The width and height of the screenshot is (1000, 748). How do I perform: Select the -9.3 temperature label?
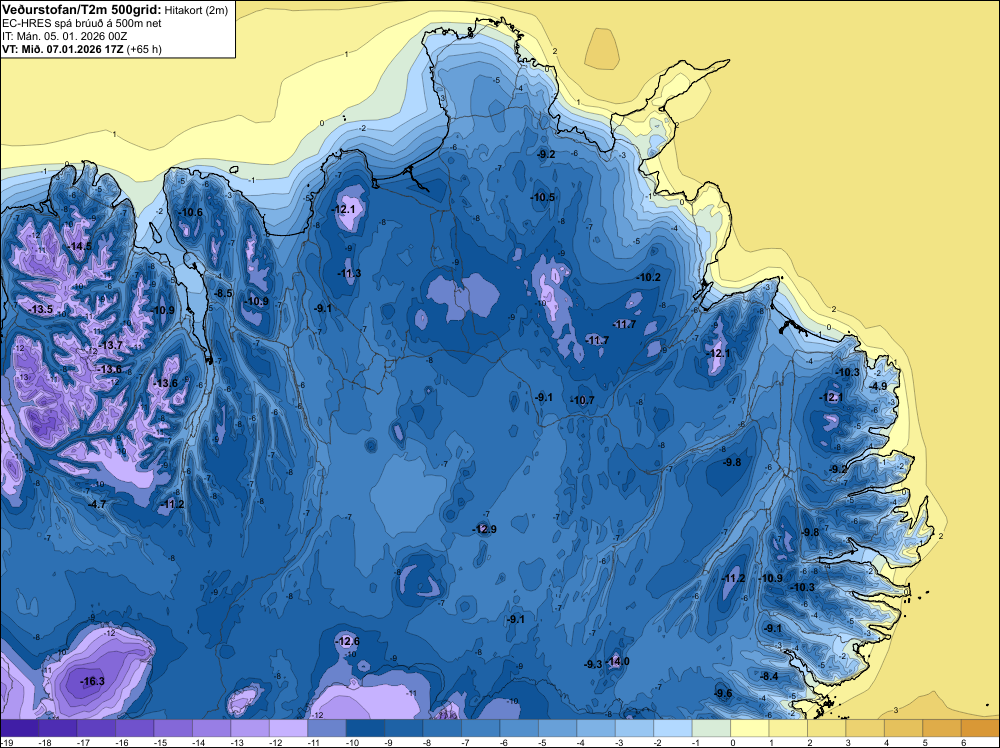pos(593,664)
